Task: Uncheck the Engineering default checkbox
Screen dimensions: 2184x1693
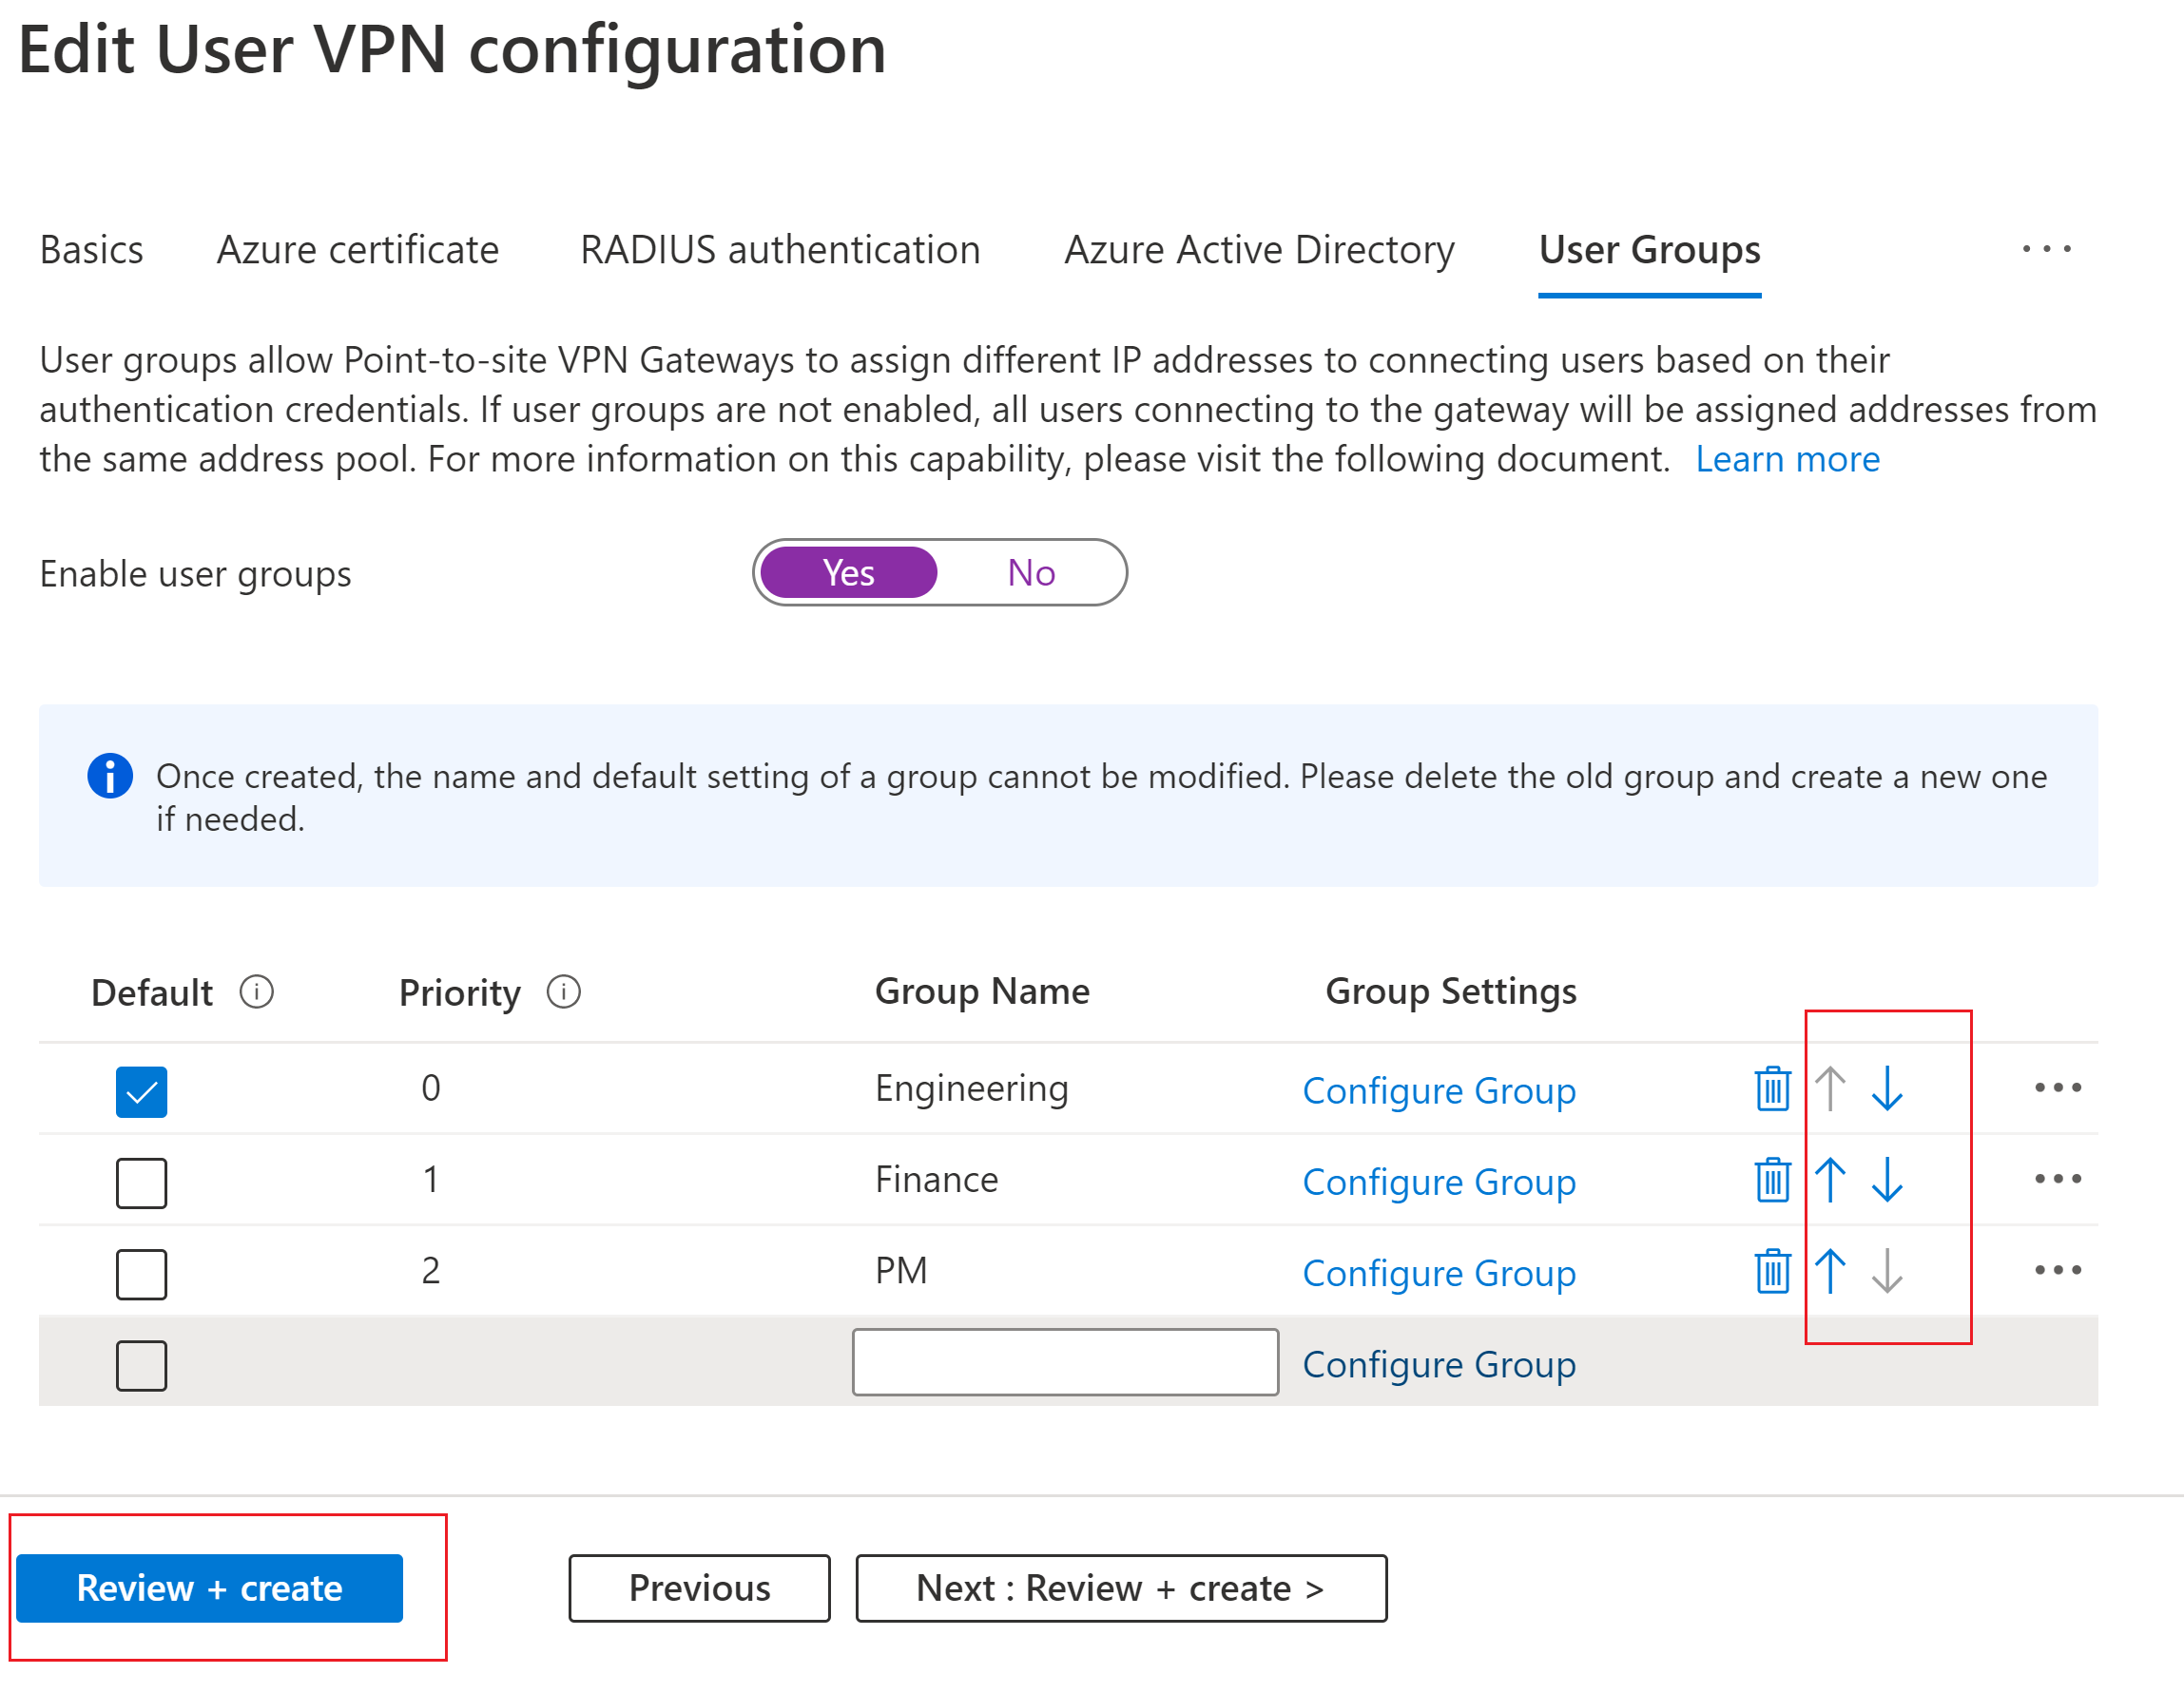Action: (x=141, y=1091)
